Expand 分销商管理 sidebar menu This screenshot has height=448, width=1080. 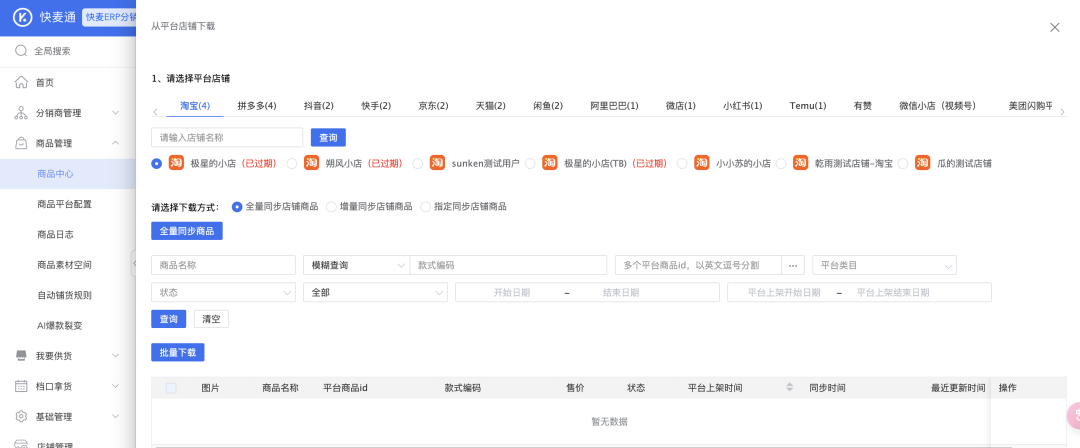(x=116, y=113)
